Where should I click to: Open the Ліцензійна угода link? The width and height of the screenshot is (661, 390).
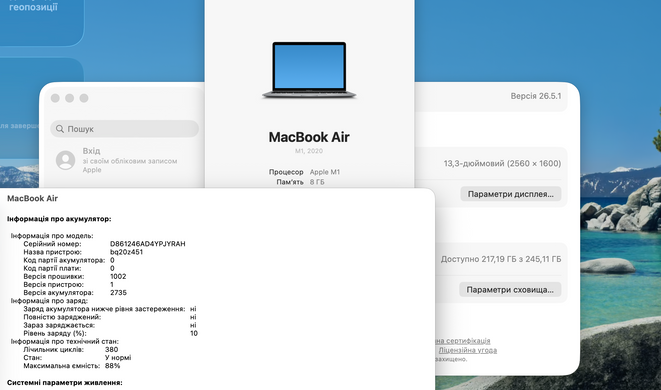coord(468,350)
